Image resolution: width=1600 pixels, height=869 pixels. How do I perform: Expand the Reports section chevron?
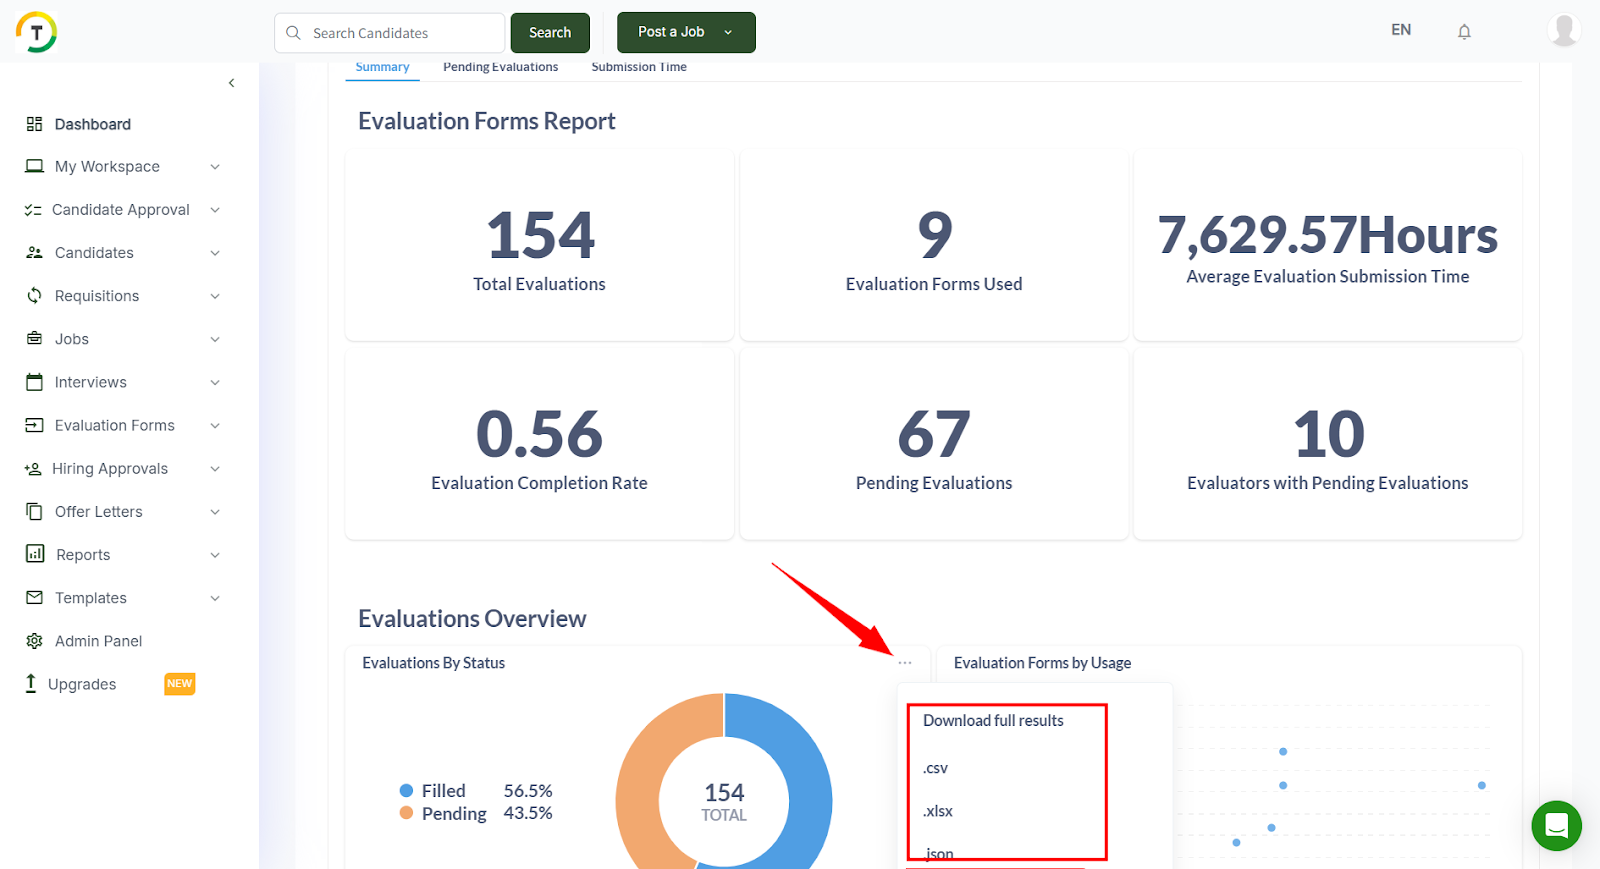point(215,555)
